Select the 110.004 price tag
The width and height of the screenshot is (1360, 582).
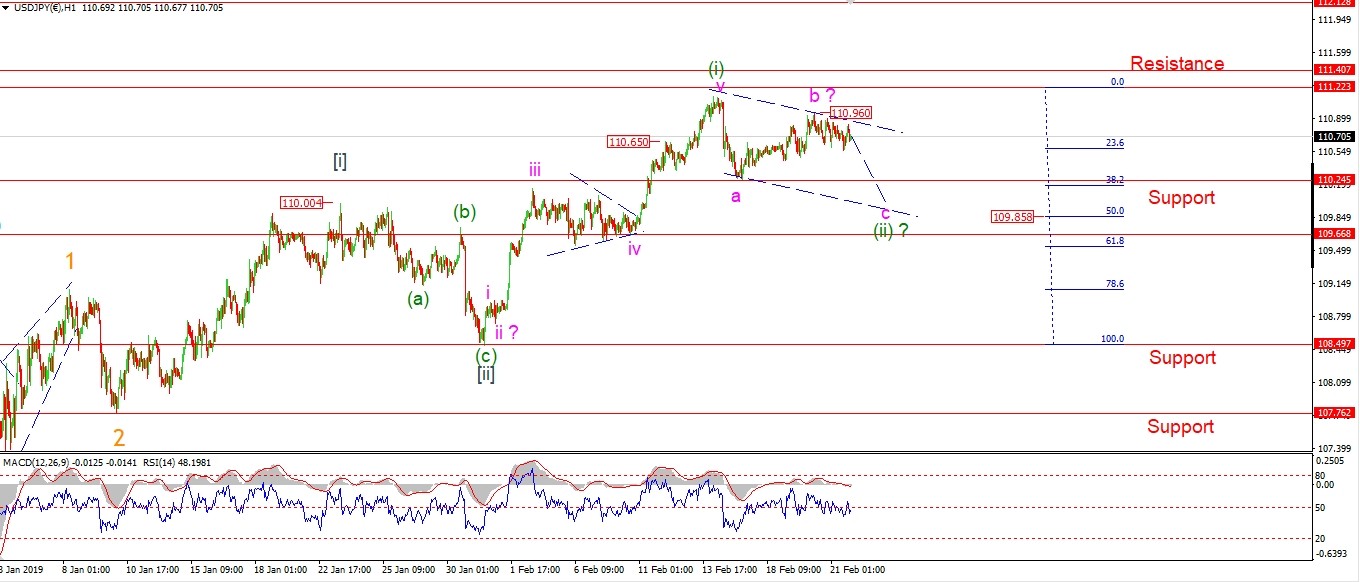302,203
